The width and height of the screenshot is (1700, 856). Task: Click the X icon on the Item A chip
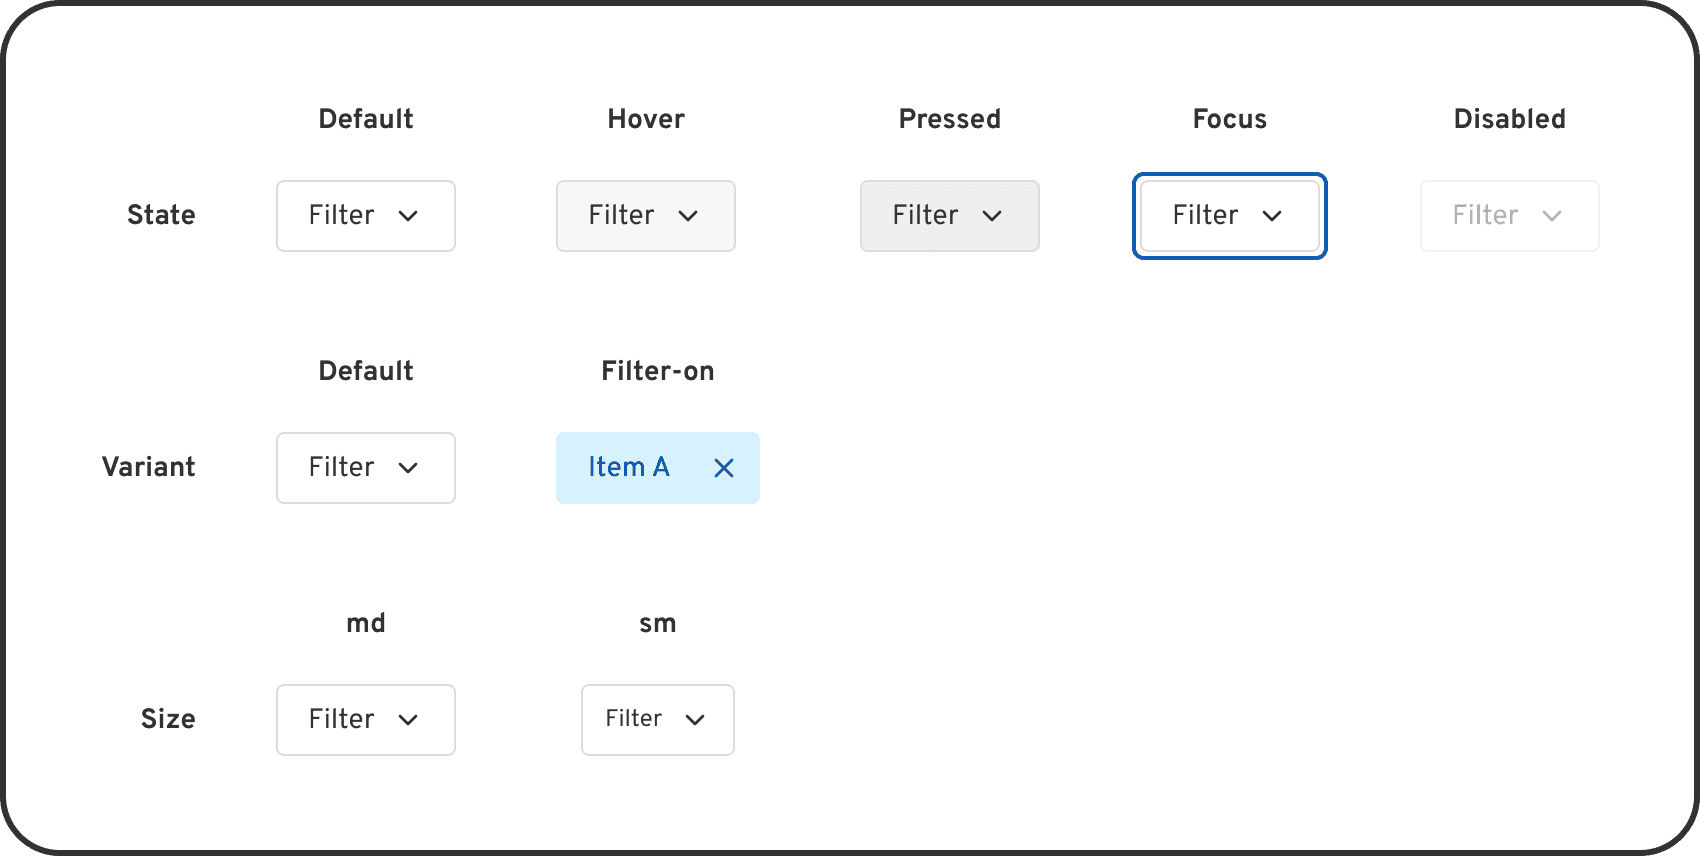pyautogui.click(x=724, y=467)
